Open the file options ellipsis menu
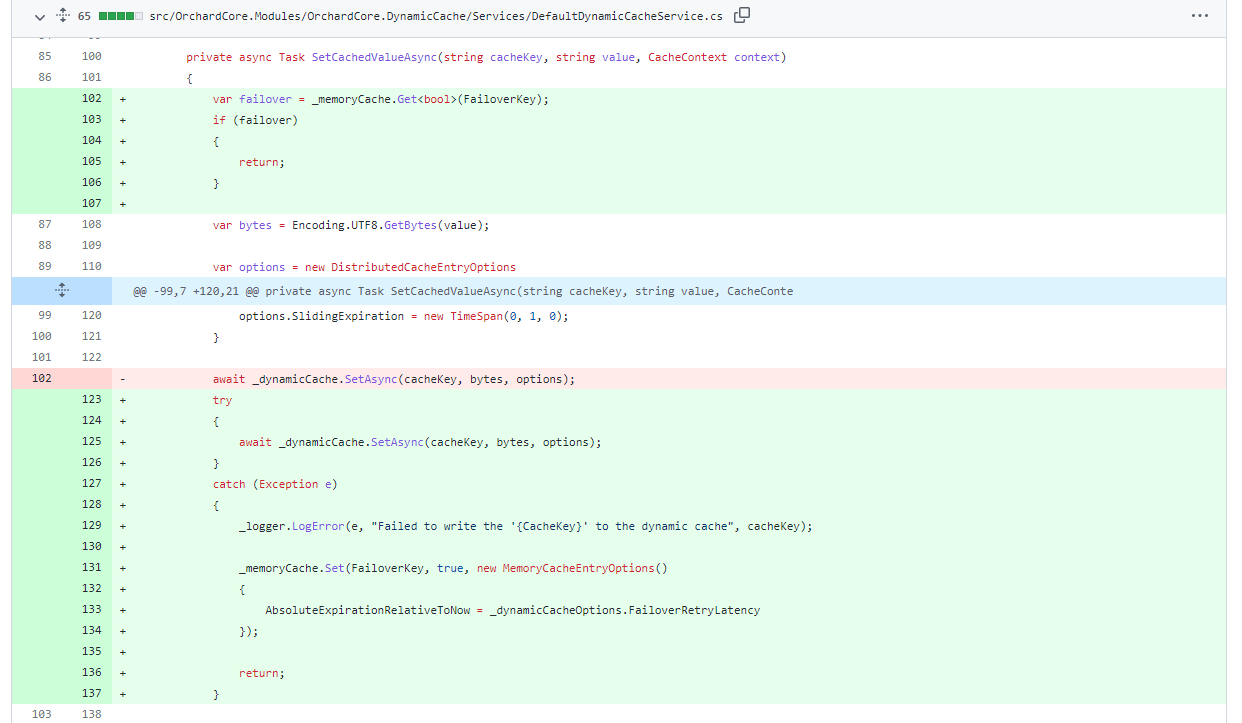 1200,16
